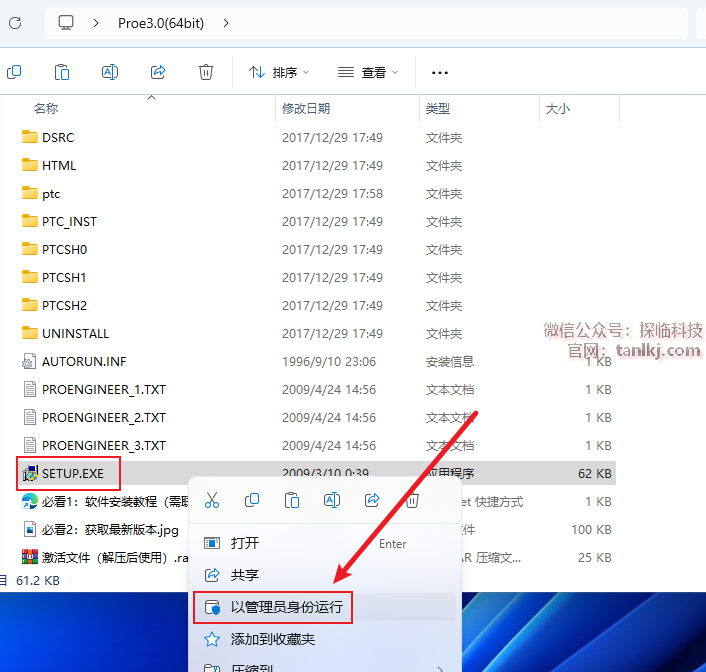Click the toolbar Paste icon
This screenshot has height=672, width=706.
click(62, 72)
